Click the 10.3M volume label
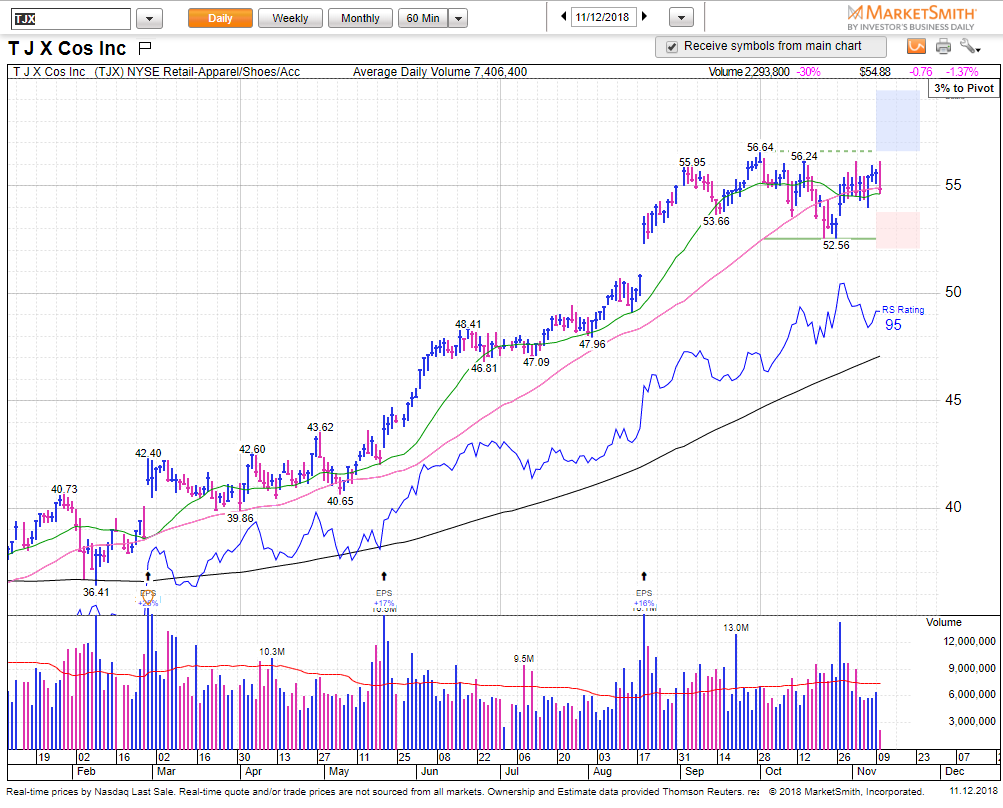Image resolution: width=1003 pixels, height=808 pixels. point(272,651)
